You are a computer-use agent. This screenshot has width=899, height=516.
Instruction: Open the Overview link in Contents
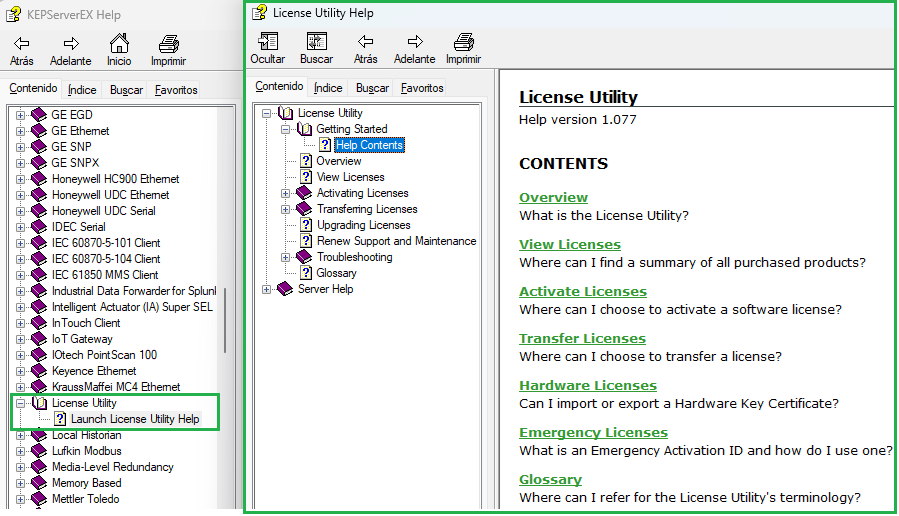pos(553,197)
